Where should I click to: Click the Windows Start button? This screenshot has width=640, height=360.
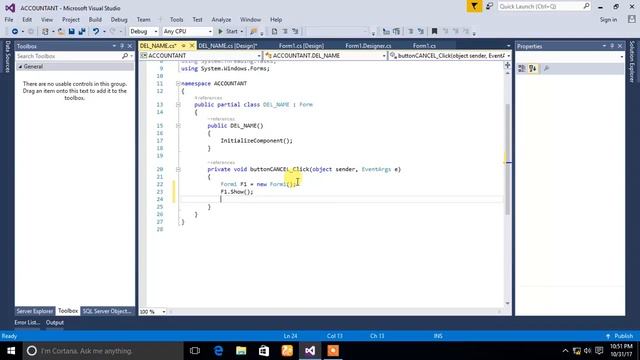[11, 351]
